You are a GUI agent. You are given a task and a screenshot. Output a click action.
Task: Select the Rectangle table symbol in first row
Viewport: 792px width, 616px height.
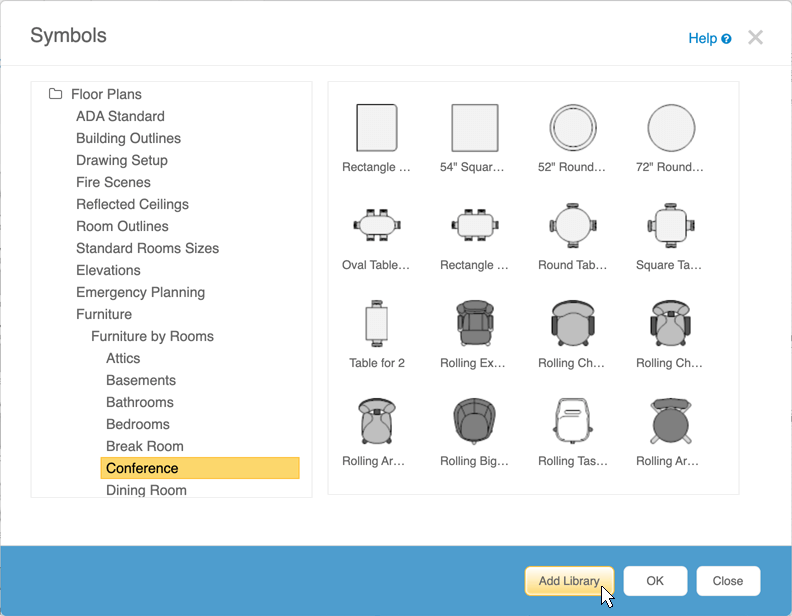(x=377, y=128)
